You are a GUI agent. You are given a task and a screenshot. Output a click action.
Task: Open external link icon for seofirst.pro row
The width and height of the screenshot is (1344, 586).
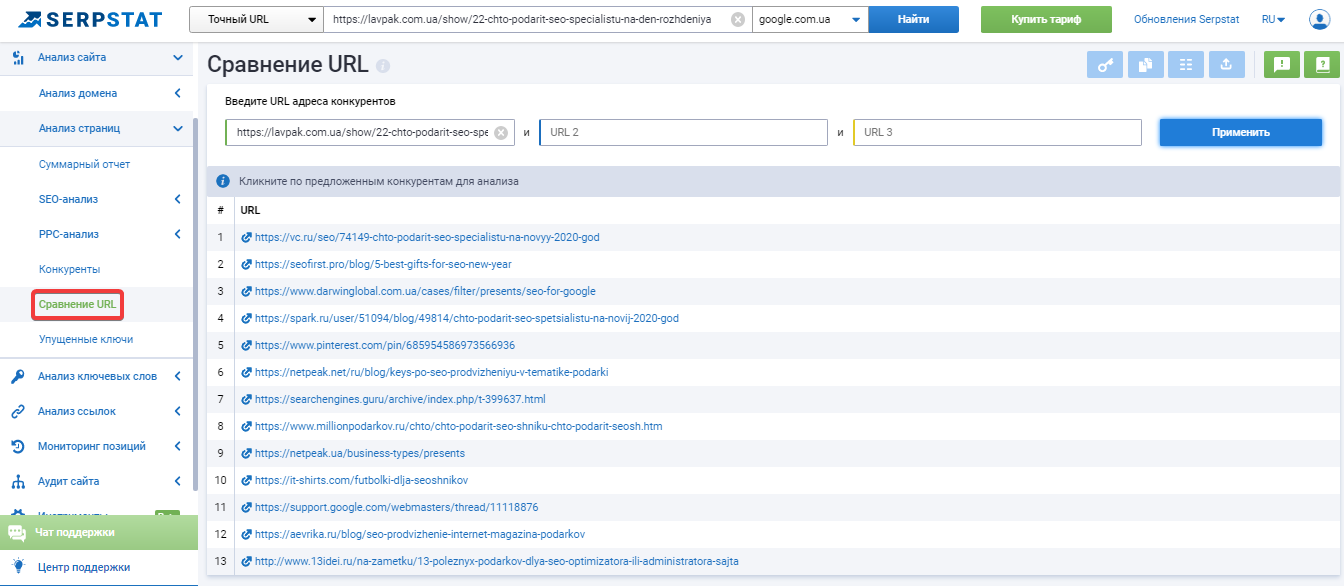coord(247,264)
